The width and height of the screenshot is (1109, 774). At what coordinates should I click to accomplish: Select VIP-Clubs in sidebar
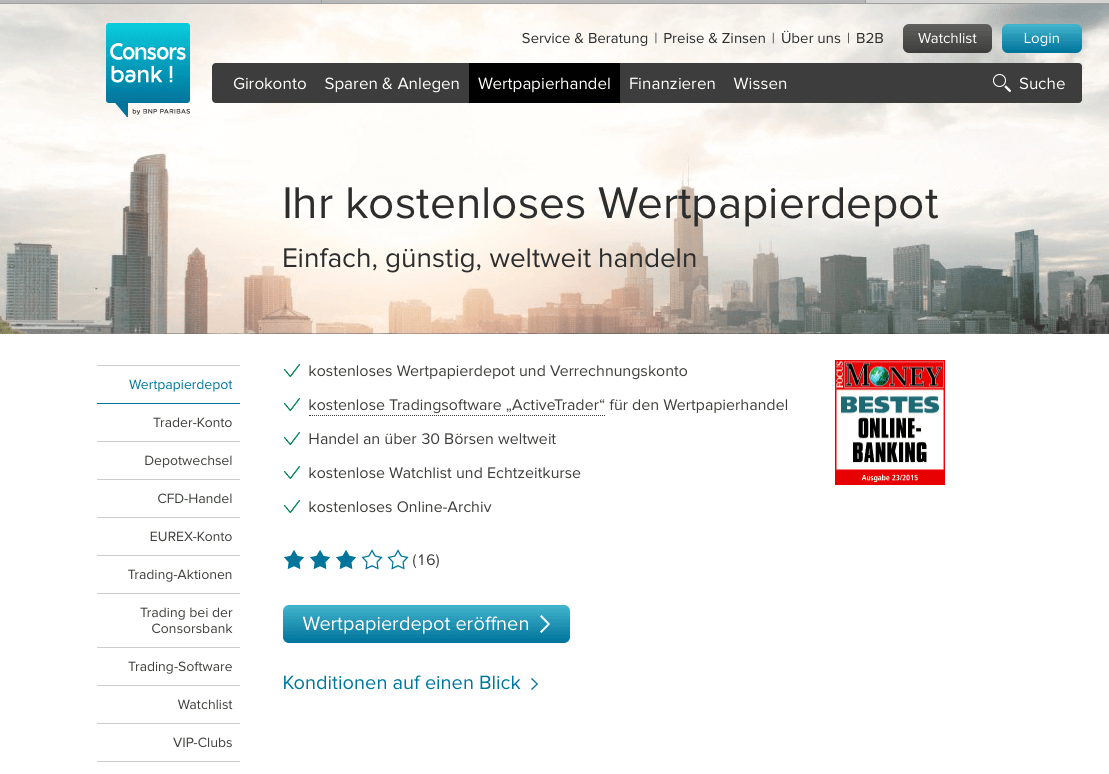pos(168,743)
